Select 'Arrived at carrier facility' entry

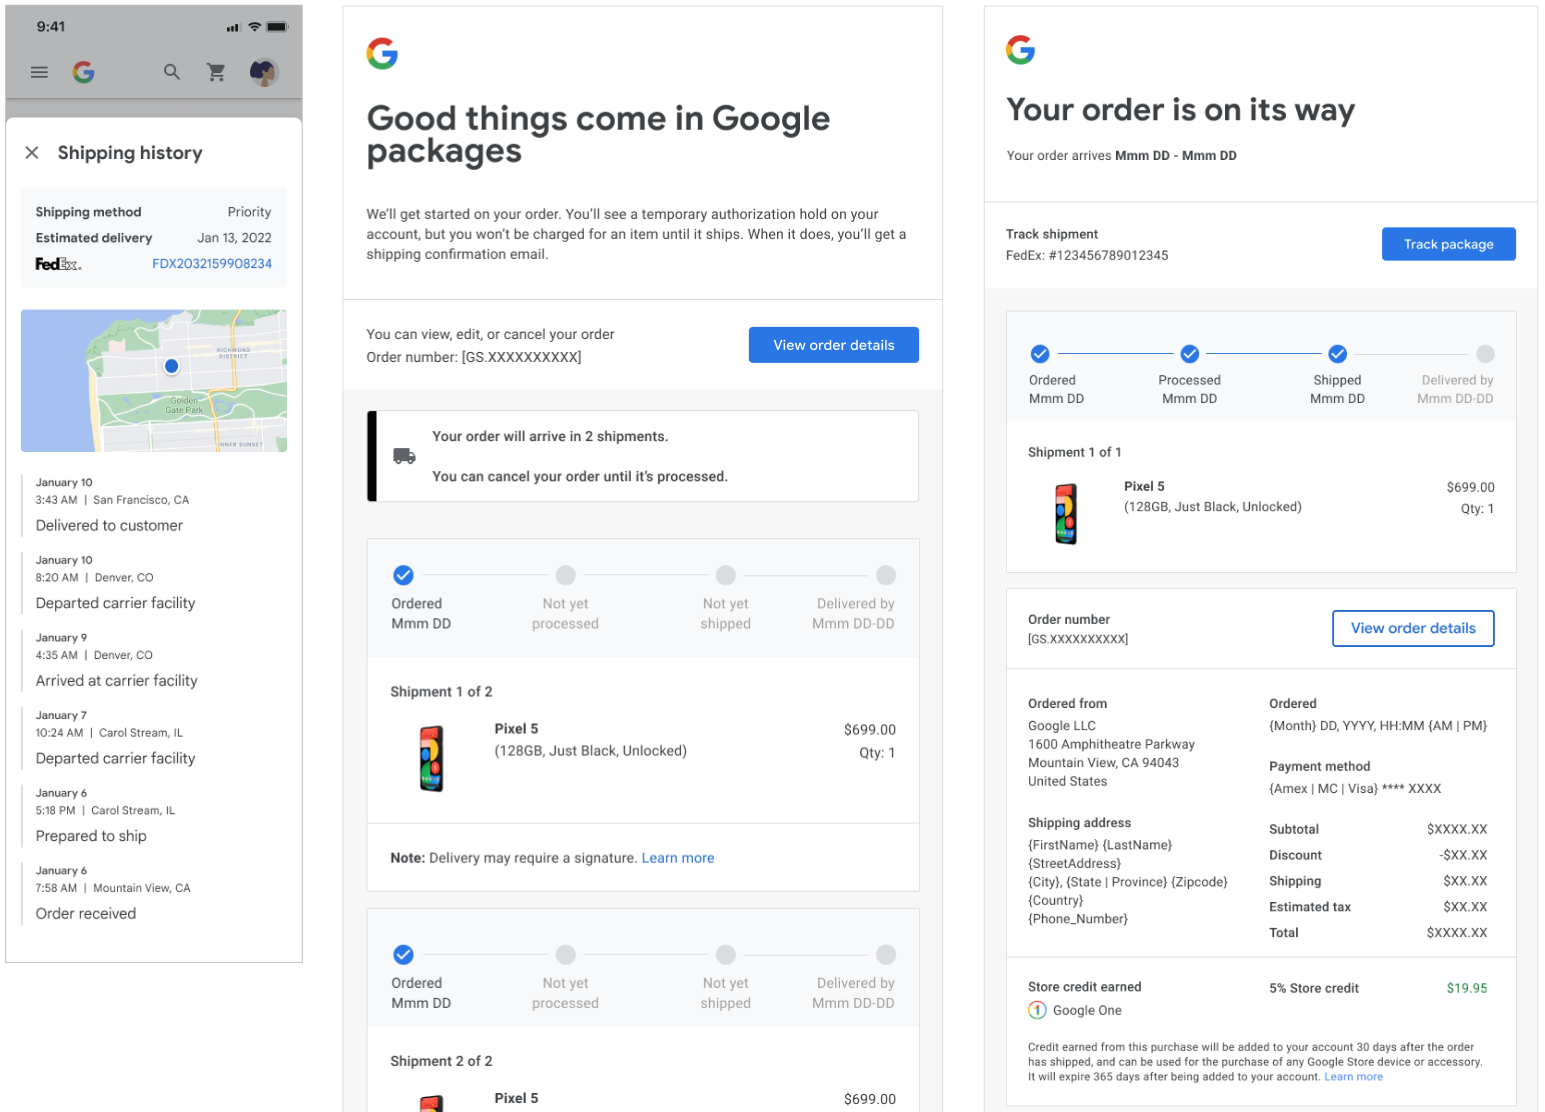point(154,662)
